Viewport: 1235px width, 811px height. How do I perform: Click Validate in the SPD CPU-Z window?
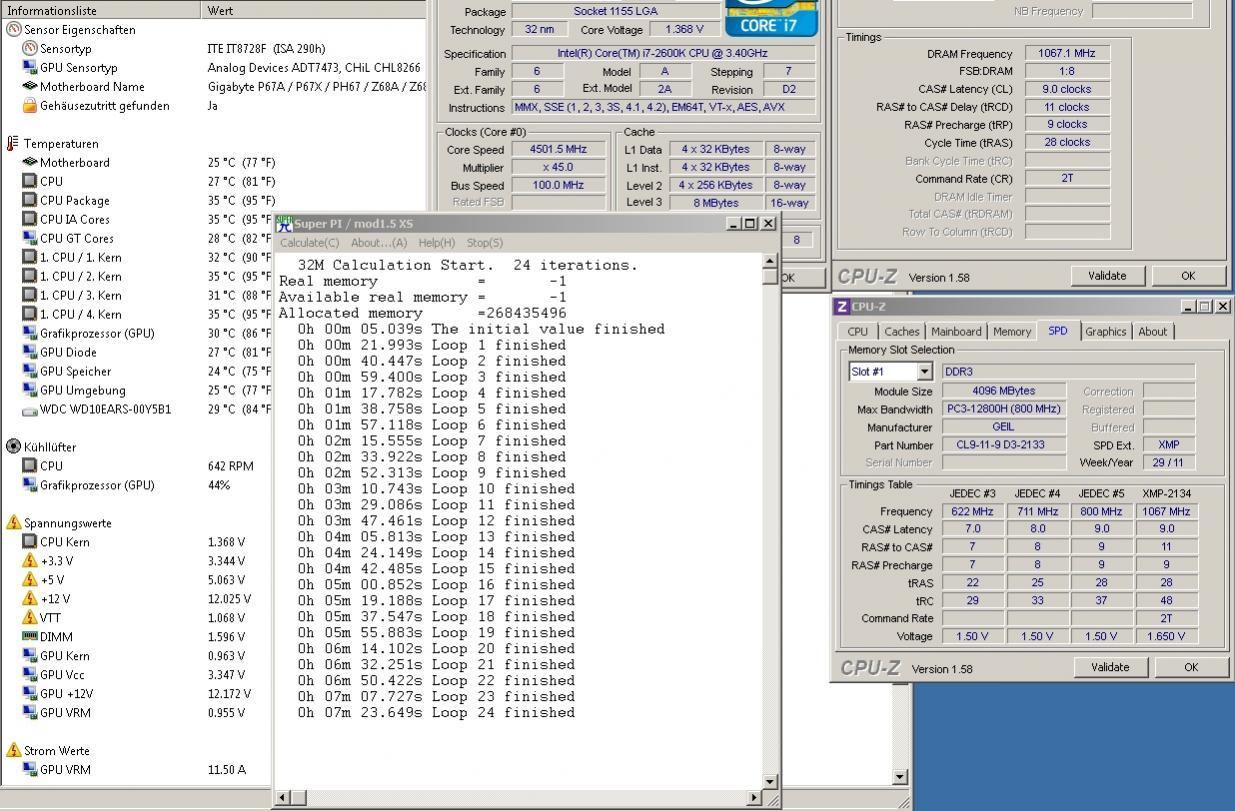[1110, 667]
